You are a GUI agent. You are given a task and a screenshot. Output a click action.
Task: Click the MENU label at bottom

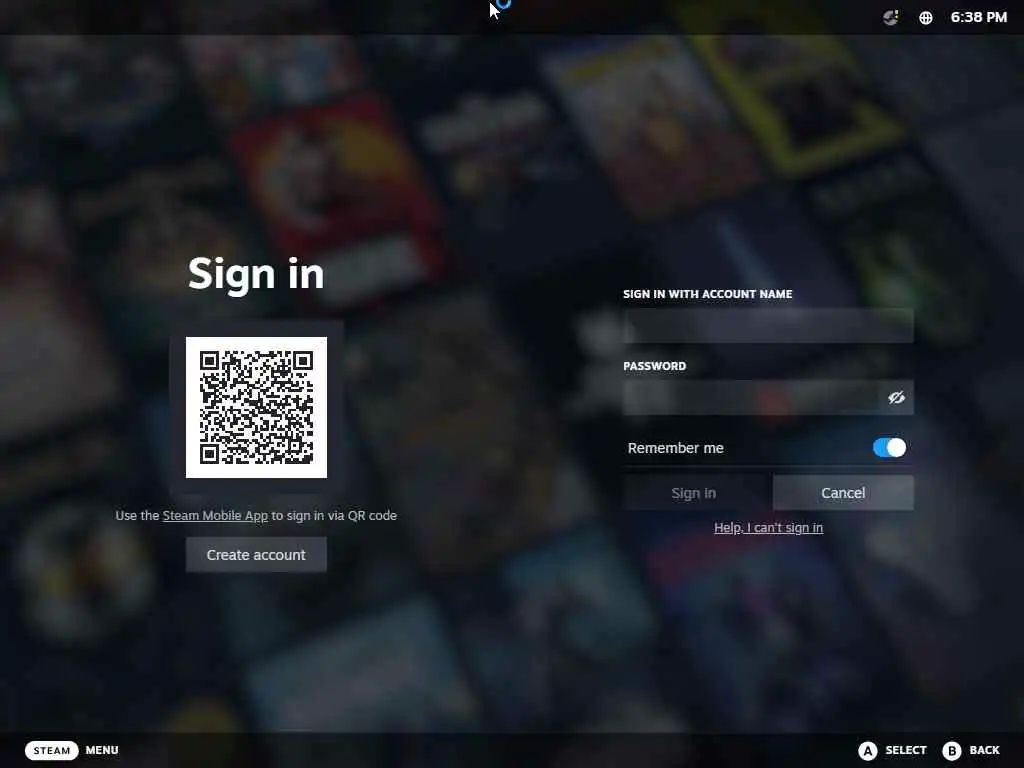click(102, 750)
